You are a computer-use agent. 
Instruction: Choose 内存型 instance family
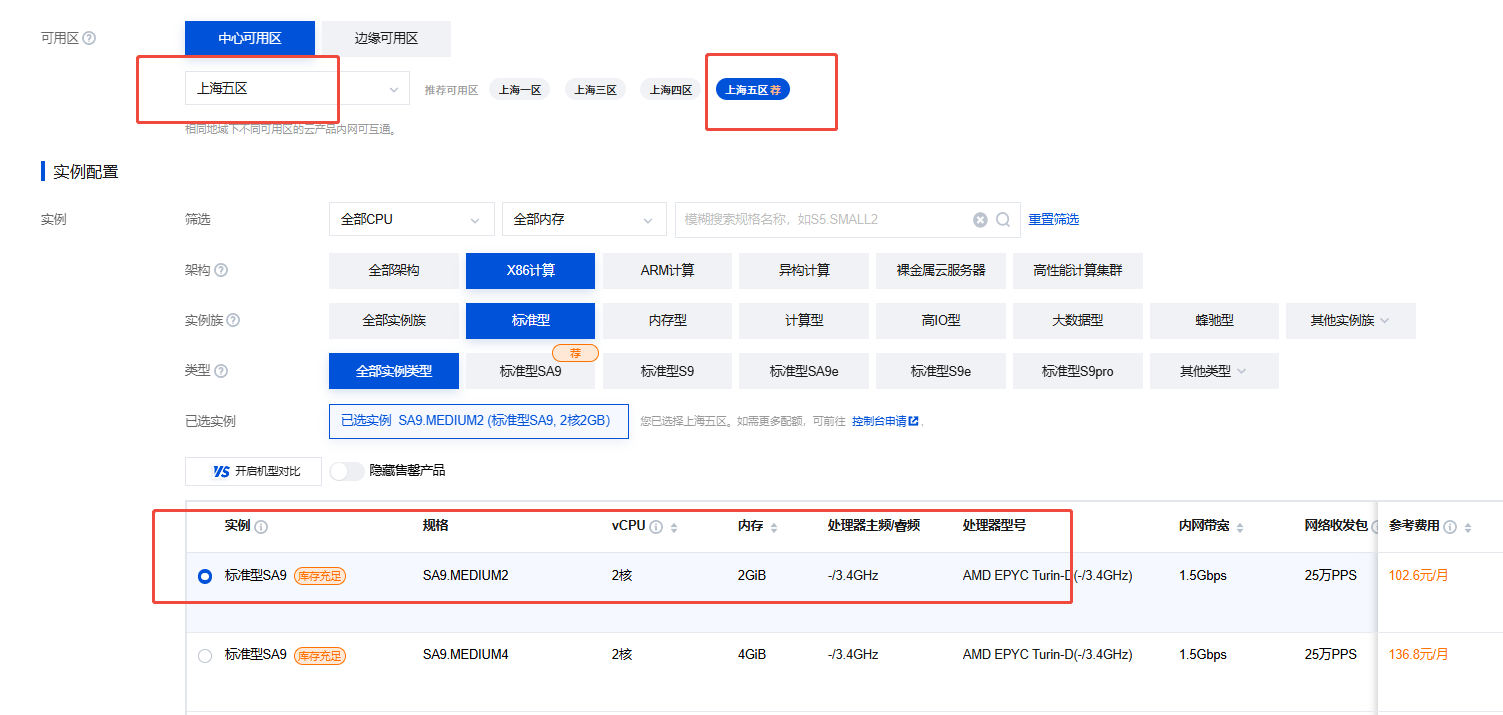click(667, 321)
